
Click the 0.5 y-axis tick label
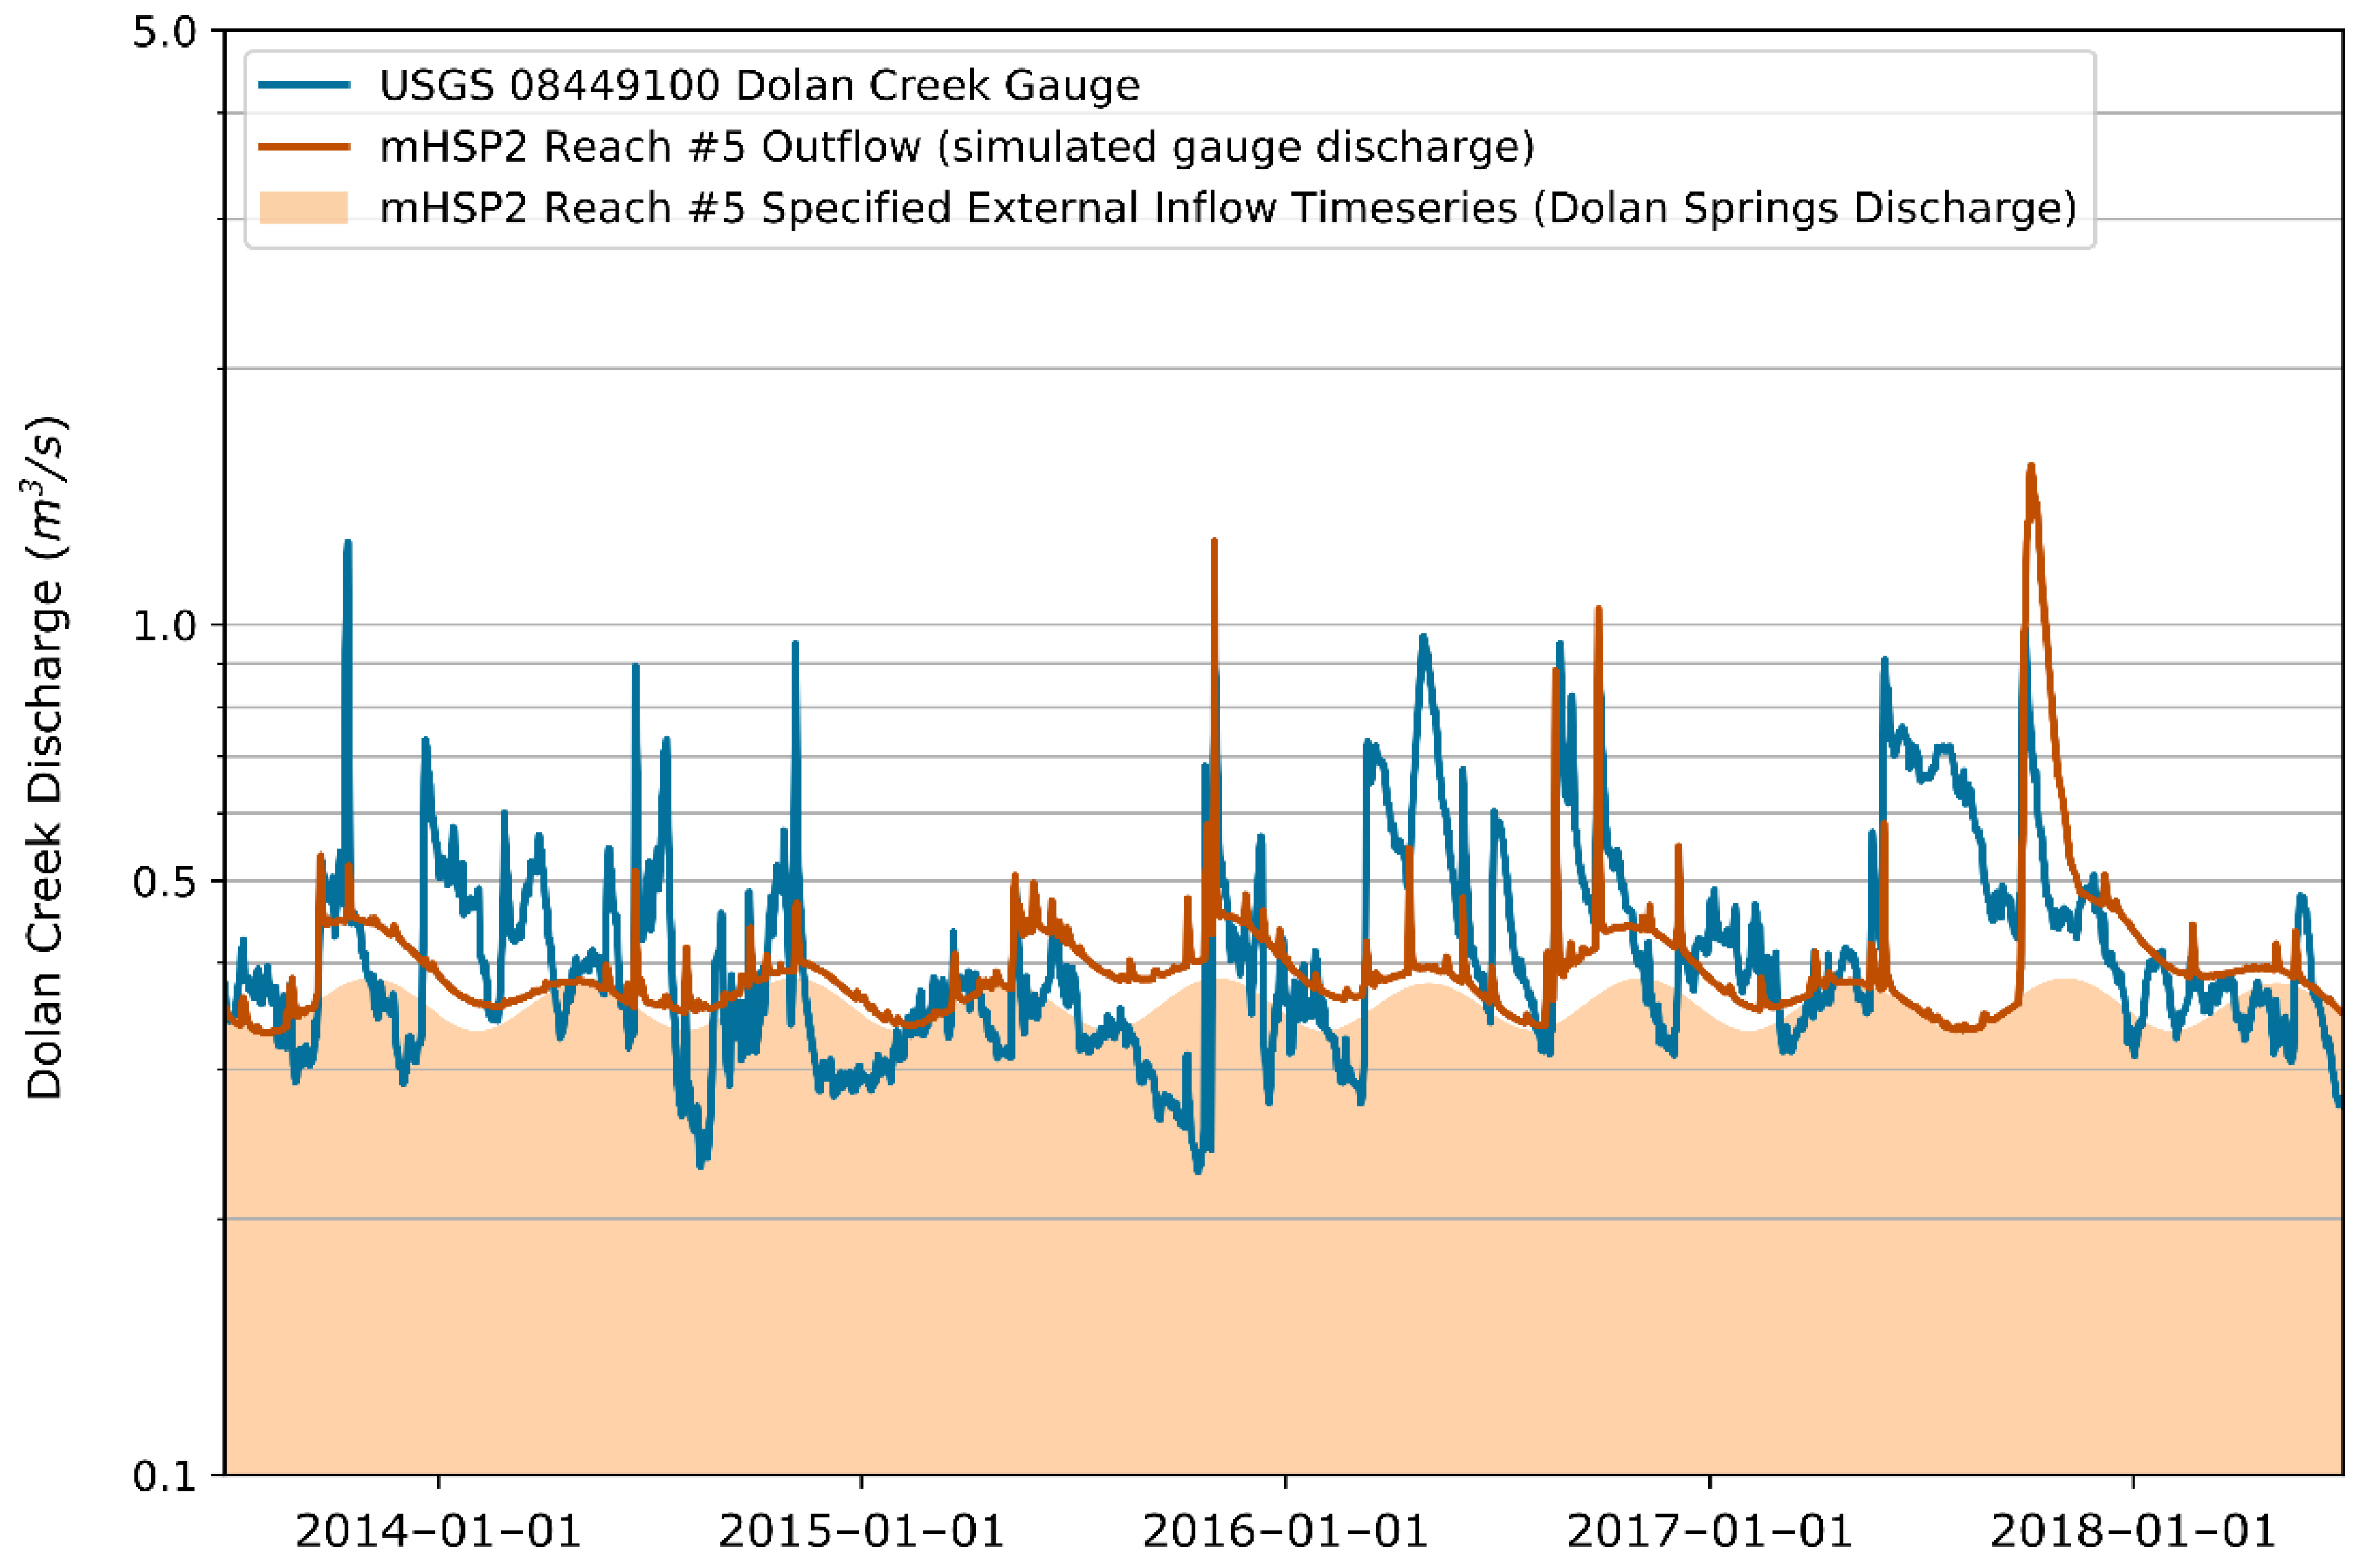click(165, 881)
